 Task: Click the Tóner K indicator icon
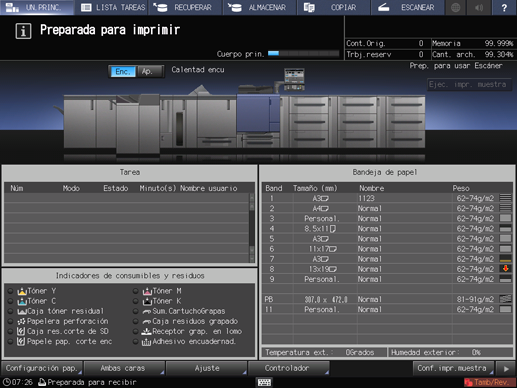[x=147, y=301]
